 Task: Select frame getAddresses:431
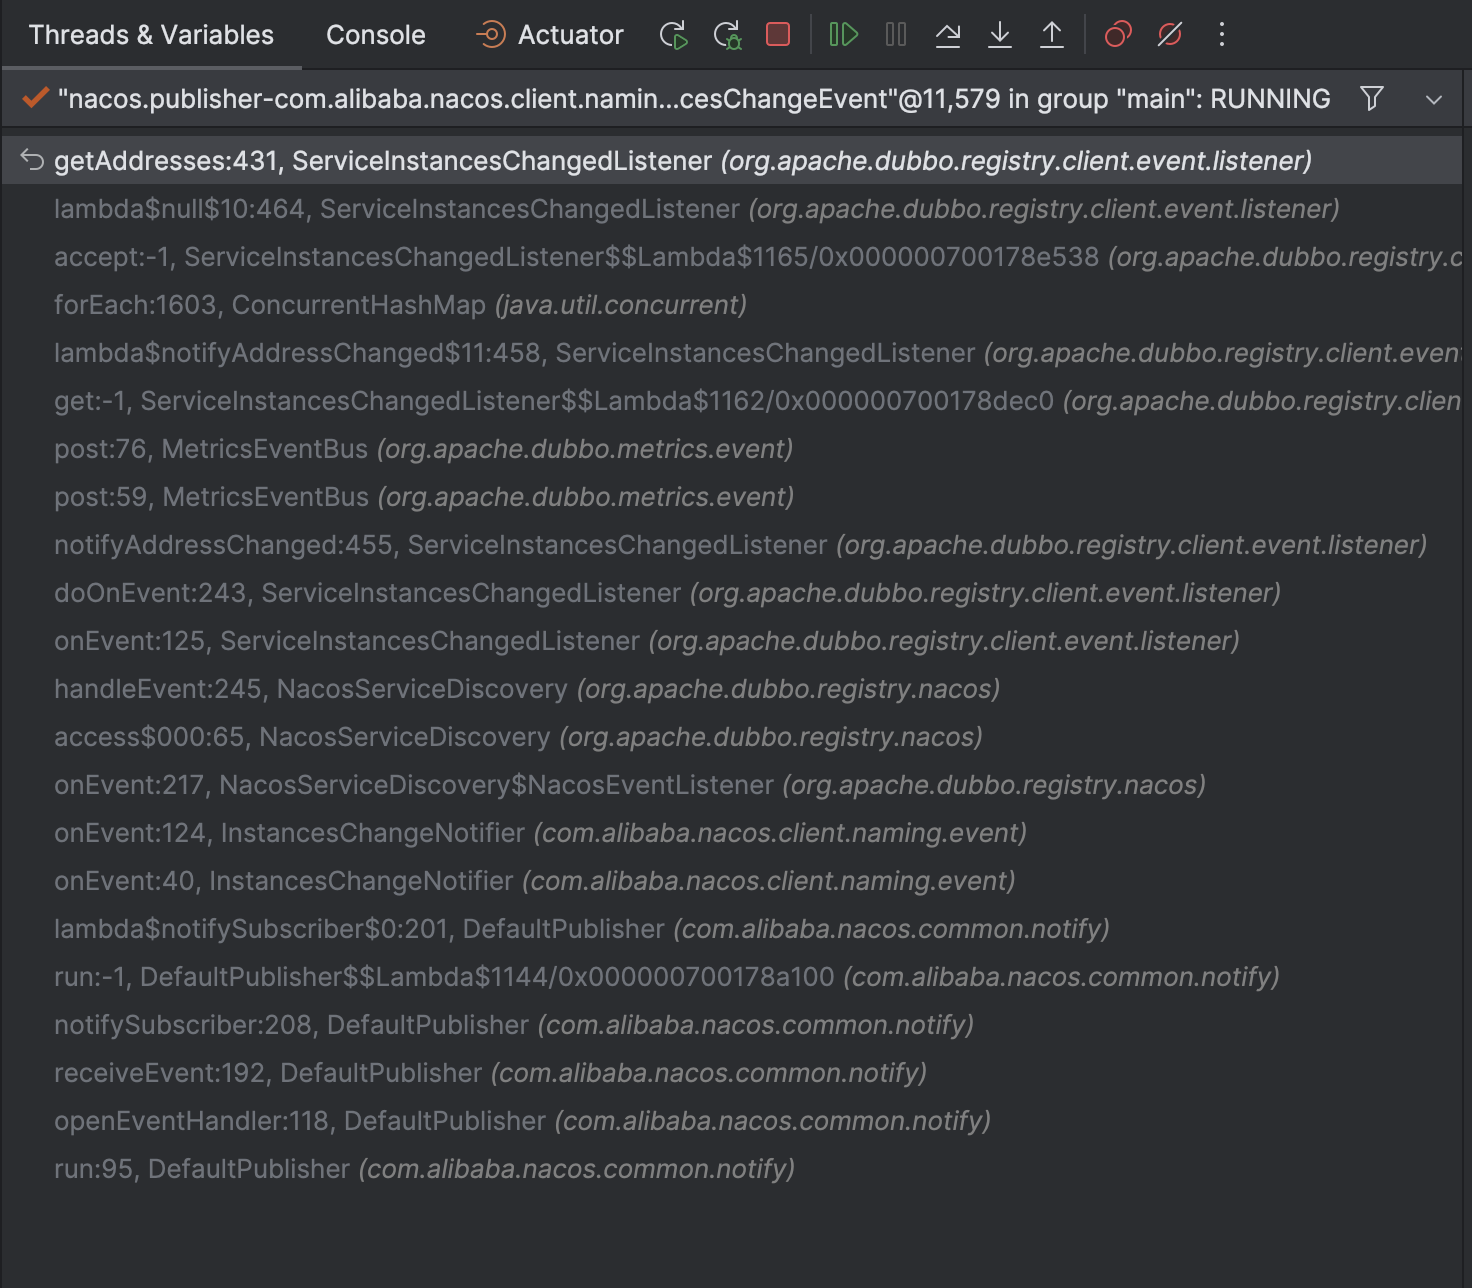[x=732, y=161]
